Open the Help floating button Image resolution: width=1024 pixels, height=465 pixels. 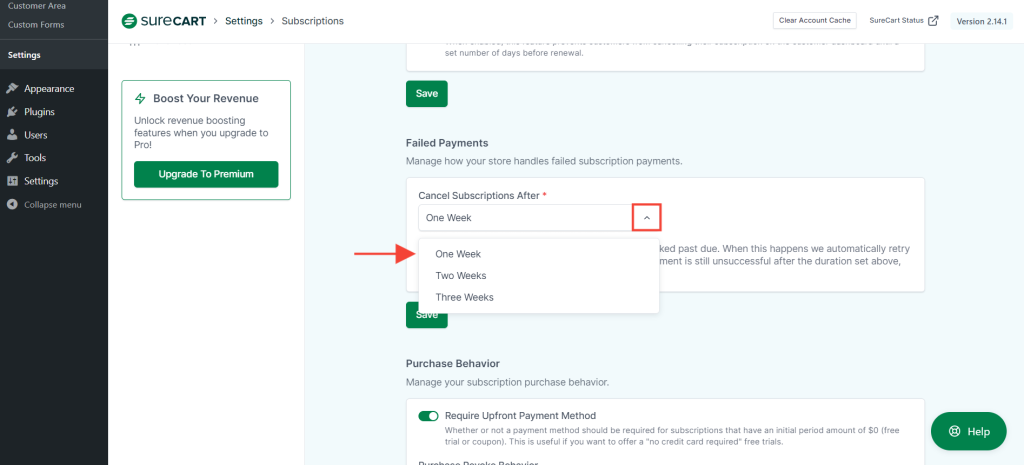pos(968,431)
